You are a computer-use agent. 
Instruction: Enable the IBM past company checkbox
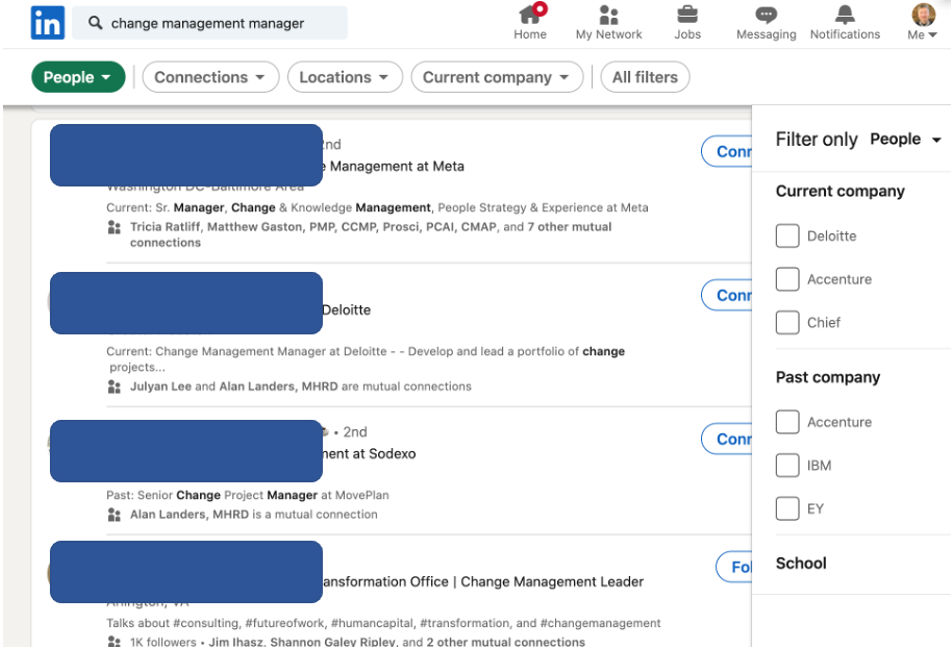coord(788,465)
